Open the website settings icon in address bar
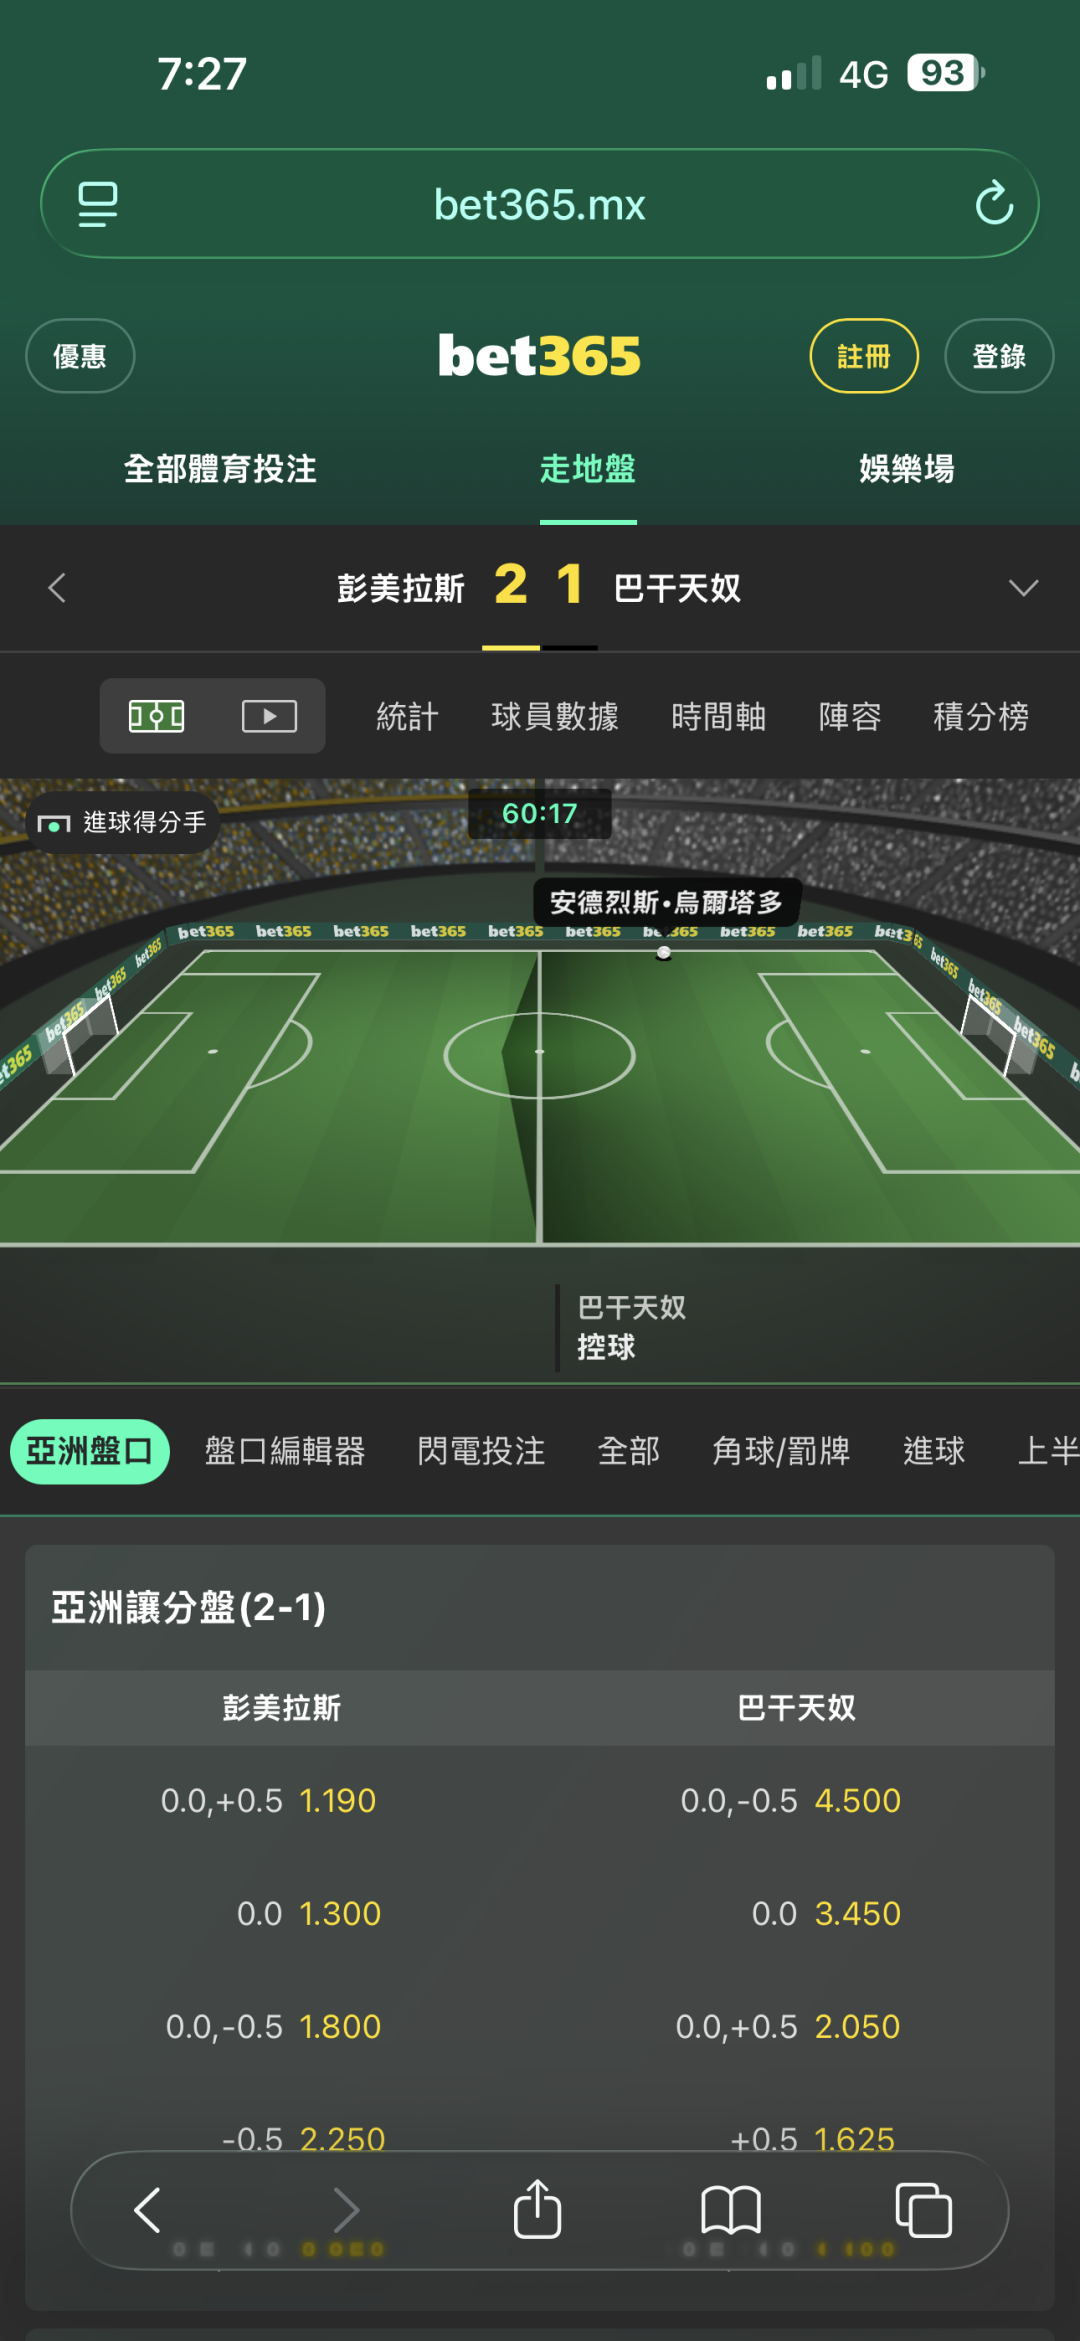The image size is (1080, 2341). coord(98,204)
